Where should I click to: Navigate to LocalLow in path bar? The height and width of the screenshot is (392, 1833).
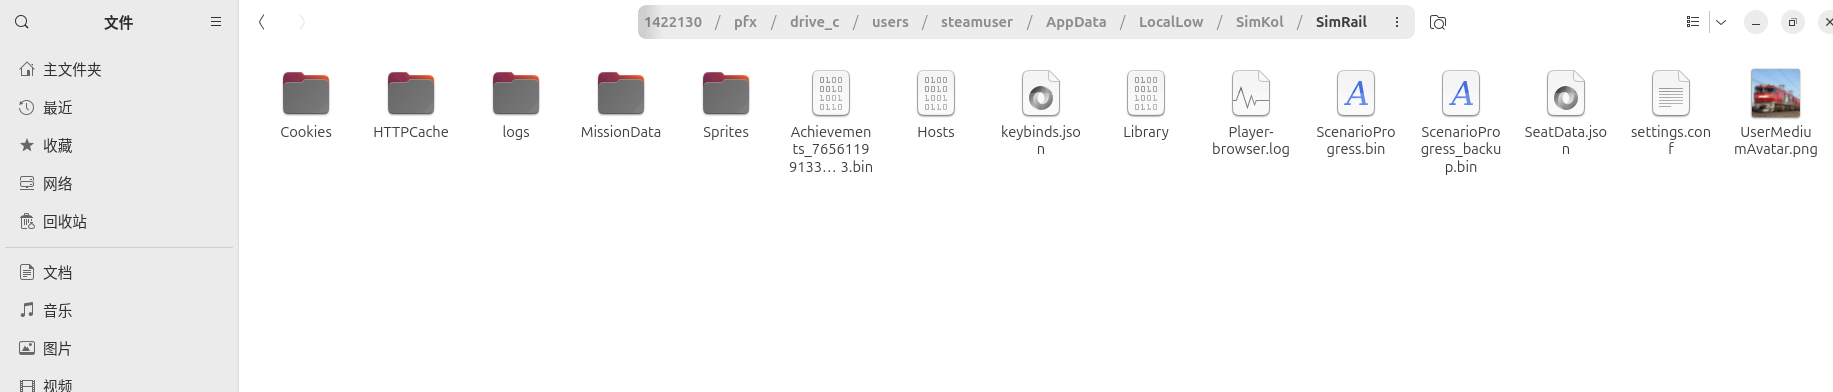click(1171, 22)
